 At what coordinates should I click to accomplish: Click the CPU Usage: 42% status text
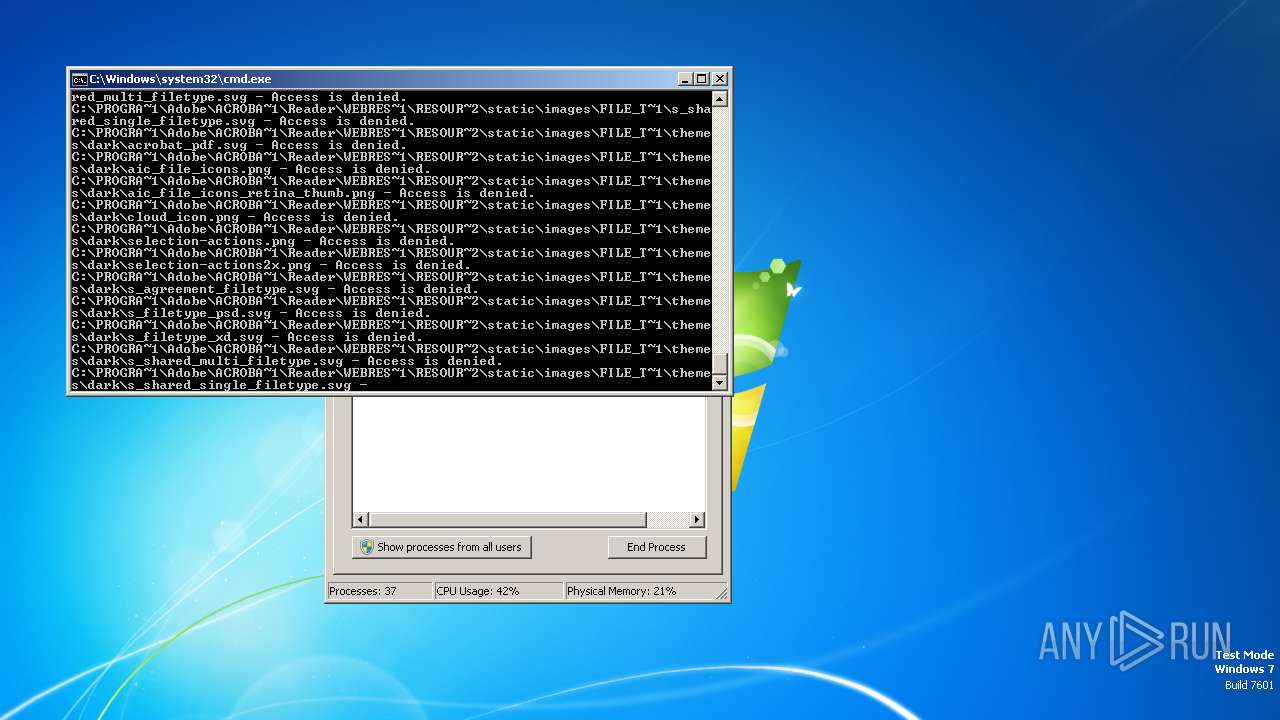(x=478, y=591)
